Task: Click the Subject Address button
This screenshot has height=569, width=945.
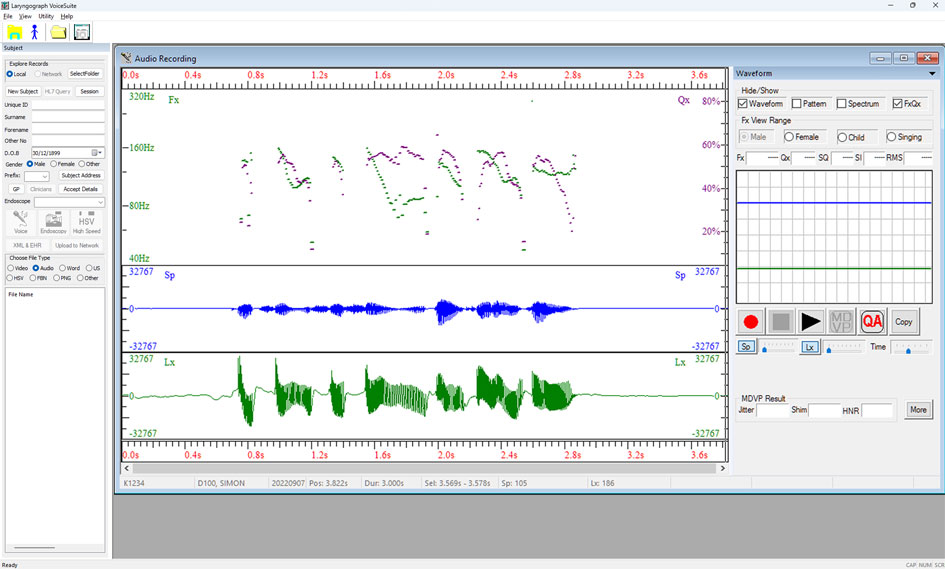Action: point(81,175)
